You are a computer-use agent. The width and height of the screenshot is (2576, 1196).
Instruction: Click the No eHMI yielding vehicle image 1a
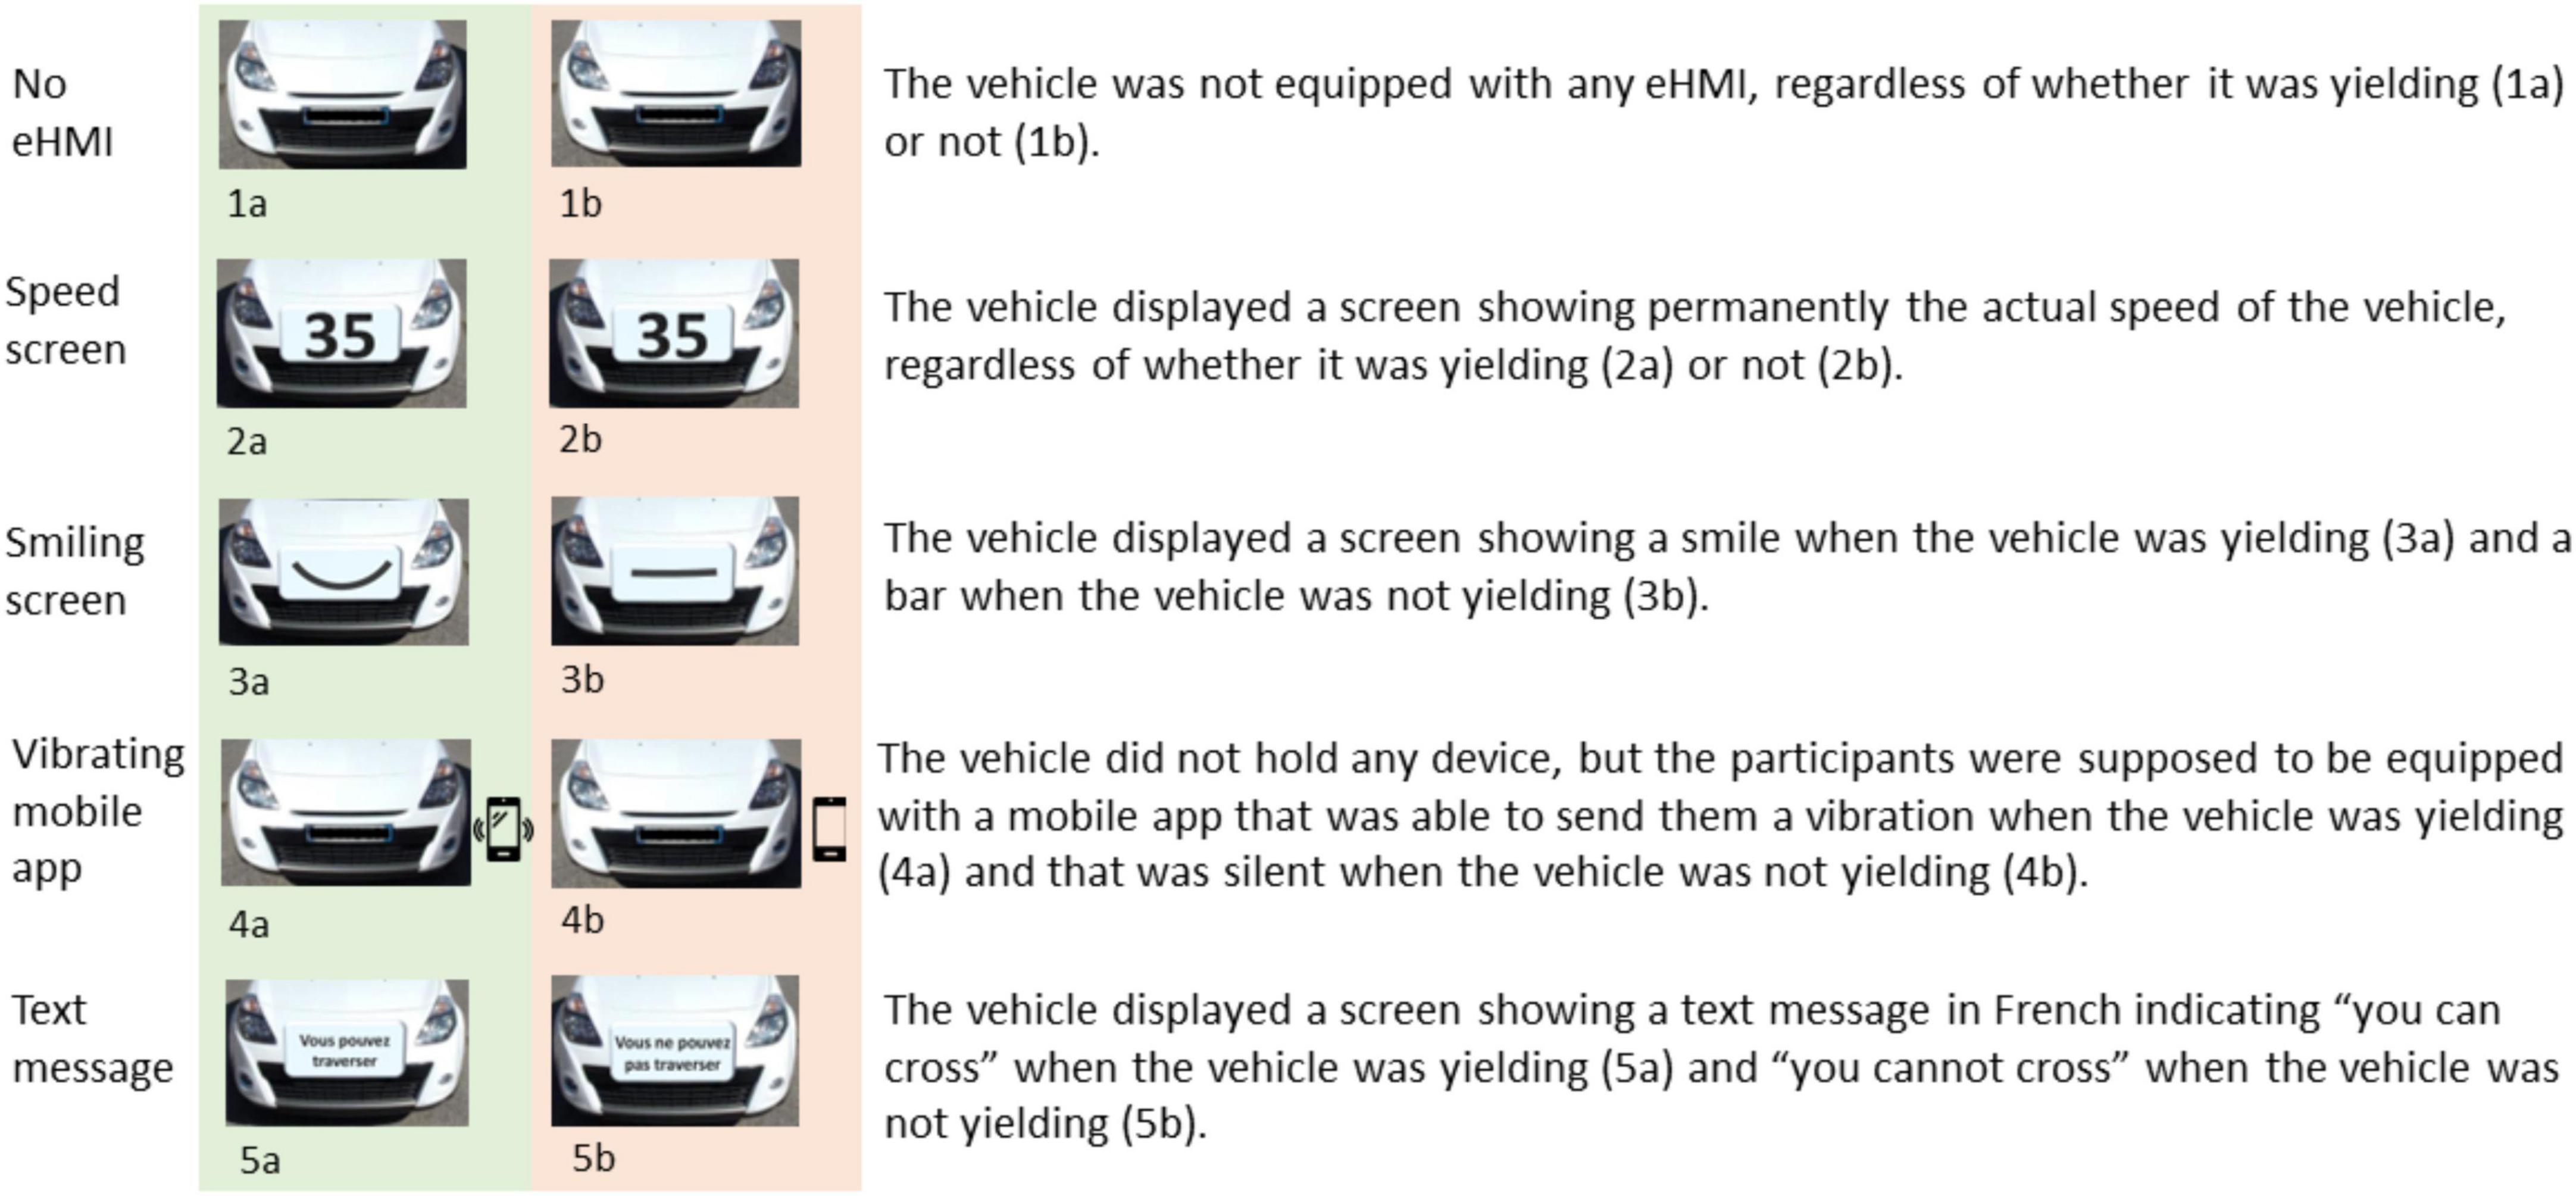329,99
